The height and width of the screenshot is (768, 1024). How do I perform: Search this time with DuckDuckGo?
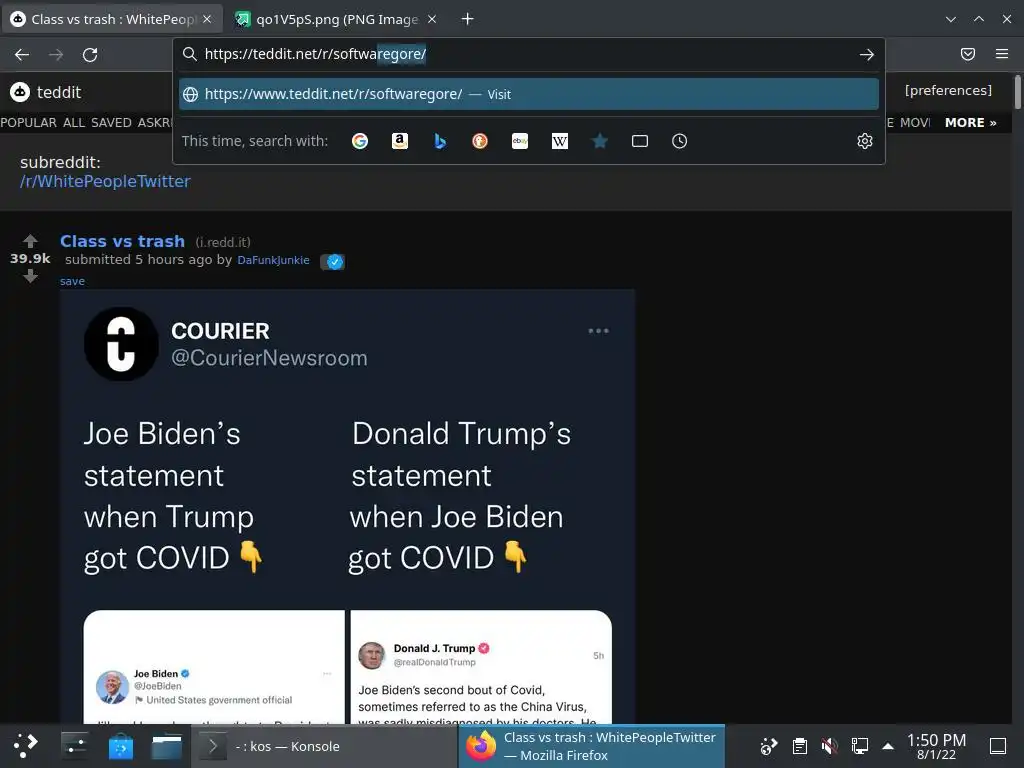tap(480, 141)
